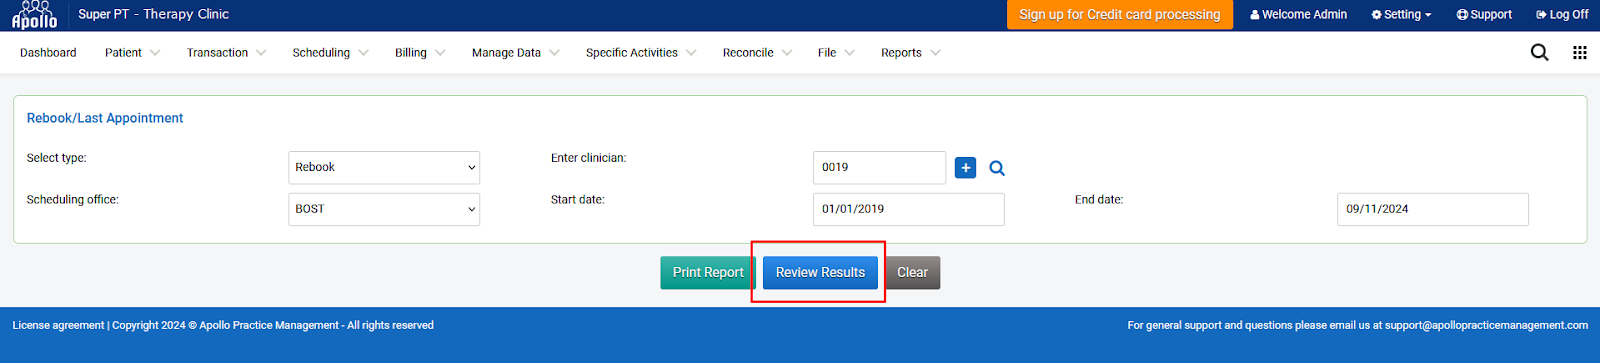Click Welcome Admin user entry
Viewport: 1600px width, 363px height.
coord(1298,15)
